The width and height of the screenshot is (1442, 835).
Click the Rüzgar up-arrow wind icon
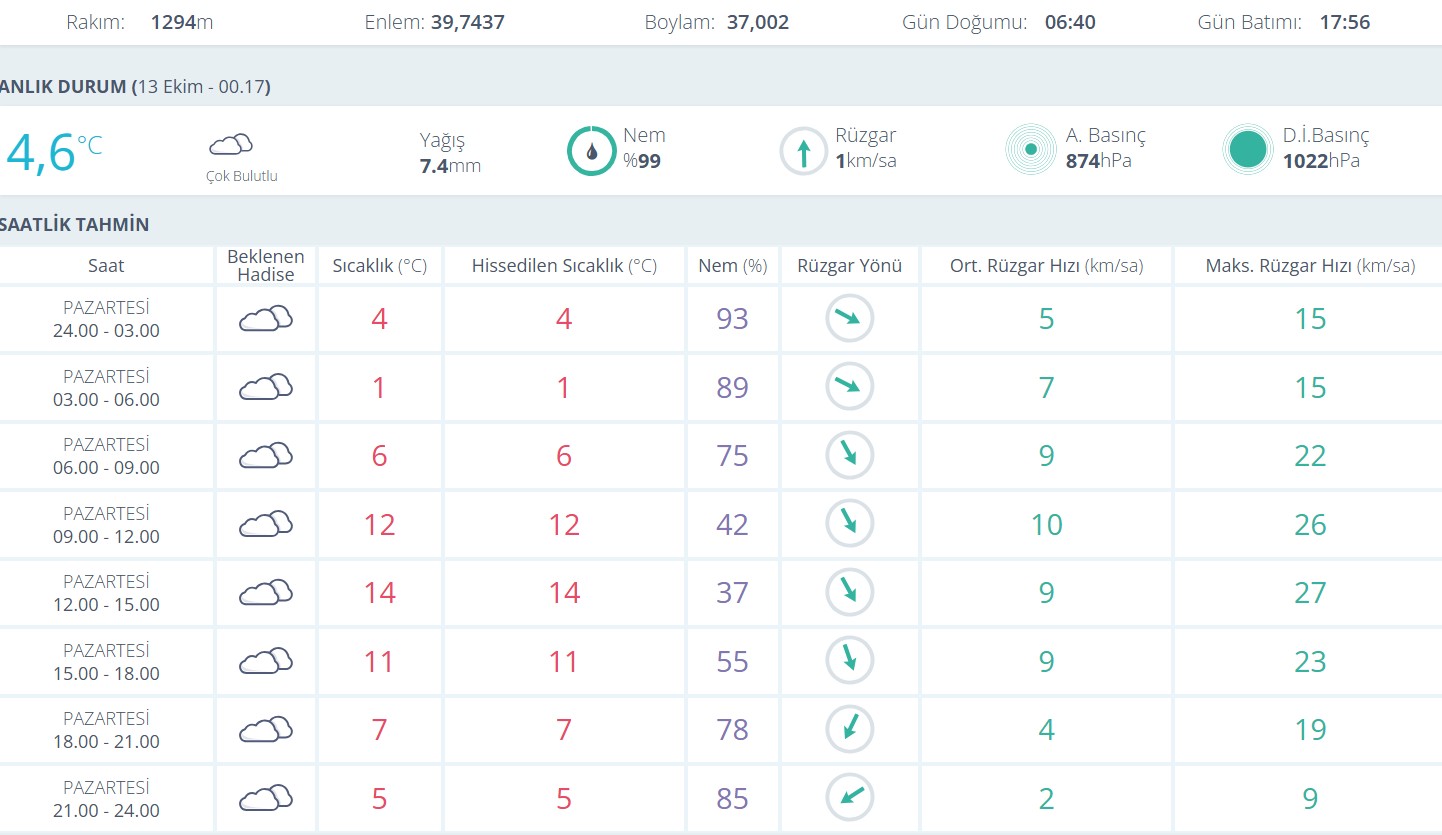pyautogui.click(x=803, y=151)
